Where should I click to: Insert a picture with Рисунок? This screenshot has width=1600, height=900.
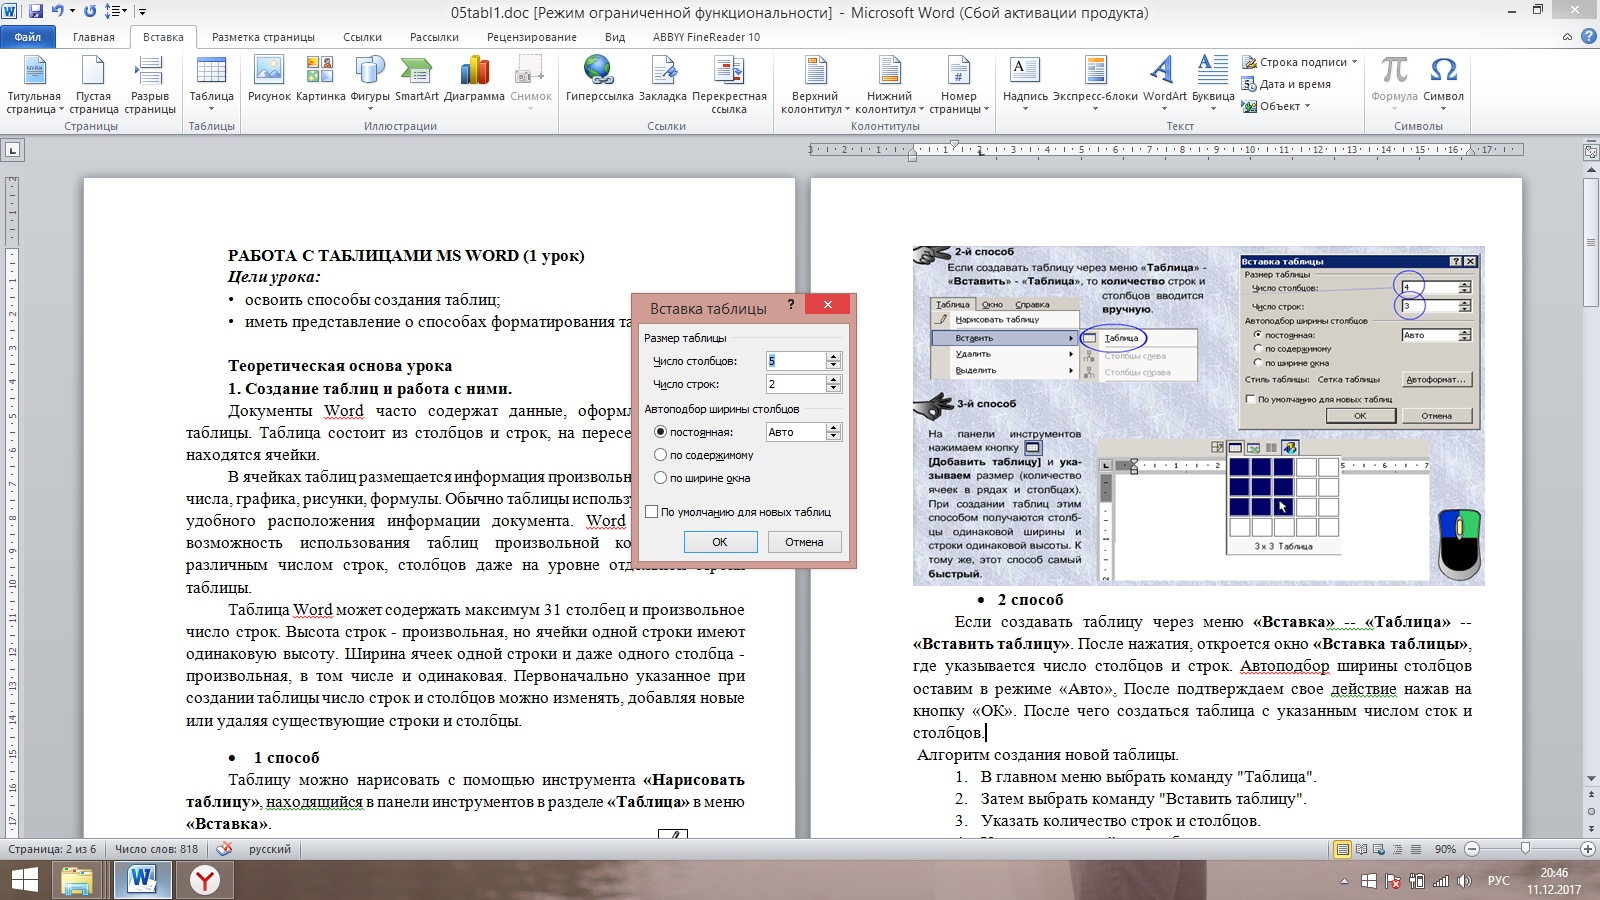(x=269, y=80)
